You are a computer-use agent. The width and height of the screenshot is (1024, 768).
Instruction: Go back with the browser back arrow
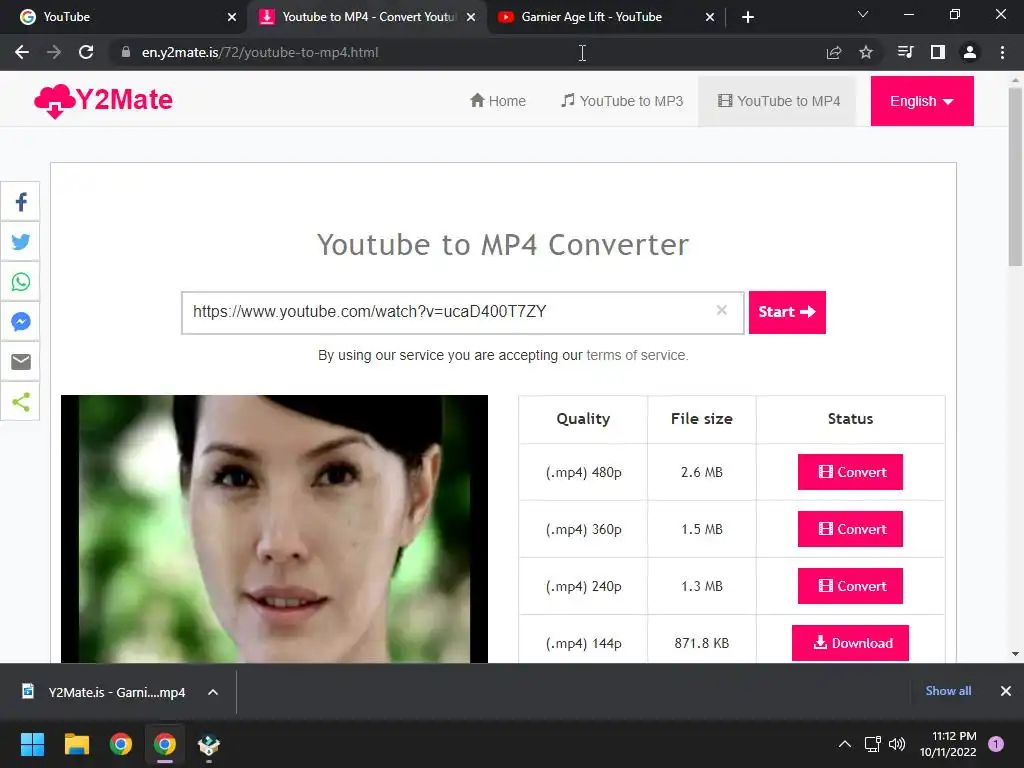(x=22, y=52)
